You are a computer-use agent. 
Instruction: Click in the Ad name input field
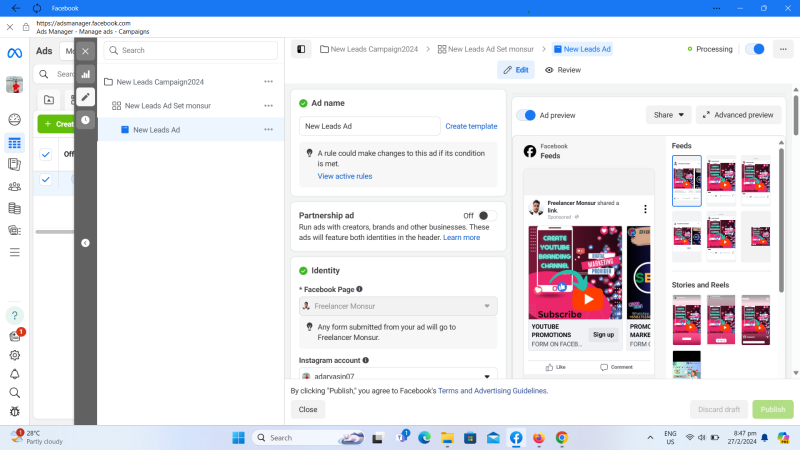[x=369, y=126]
